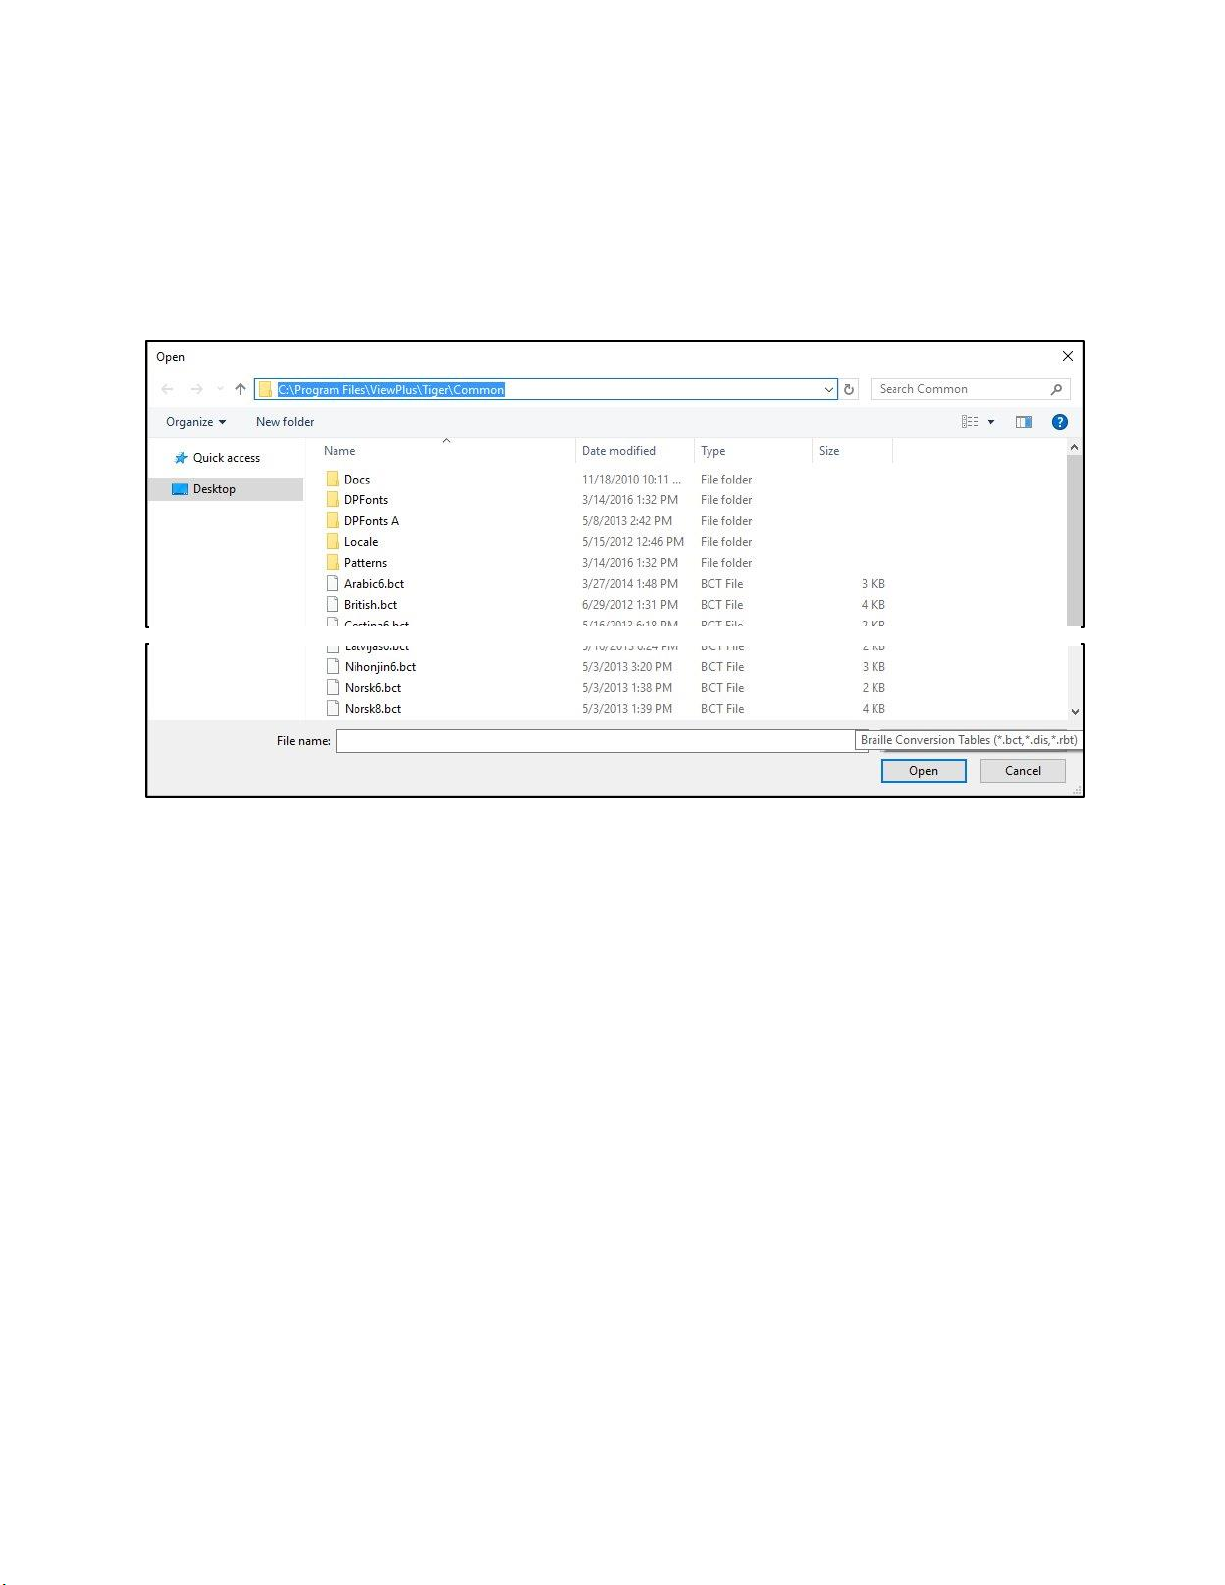This screenshot has width=1225, height=1585.
Task: Click scrollbar up arrow in file list
Action: (1075, 448)
